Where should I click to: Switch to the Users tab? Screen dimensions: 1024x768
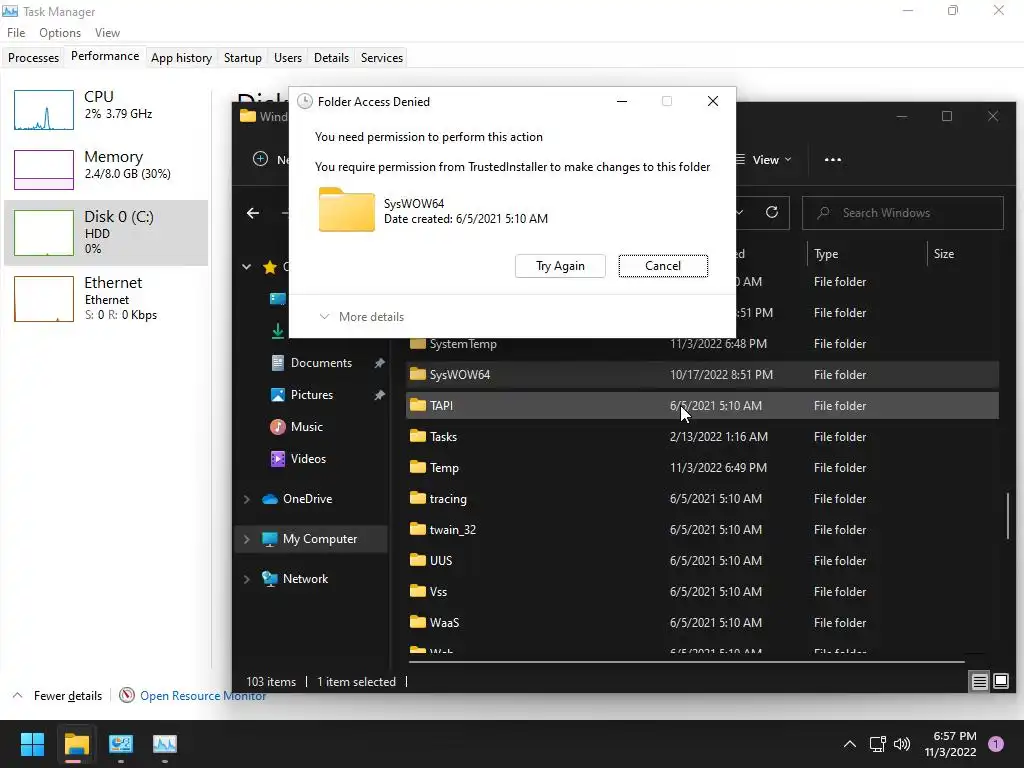[x=287, y=57]
